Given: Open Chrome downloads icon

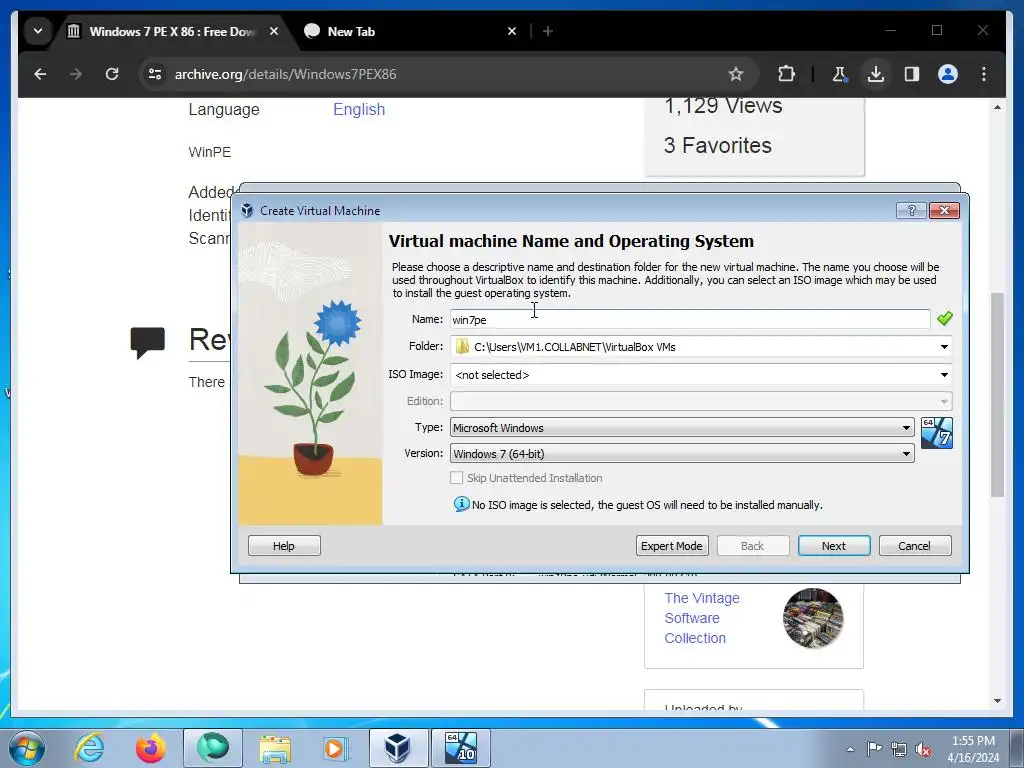Looking at the screenshot, I should pos(876,74).
